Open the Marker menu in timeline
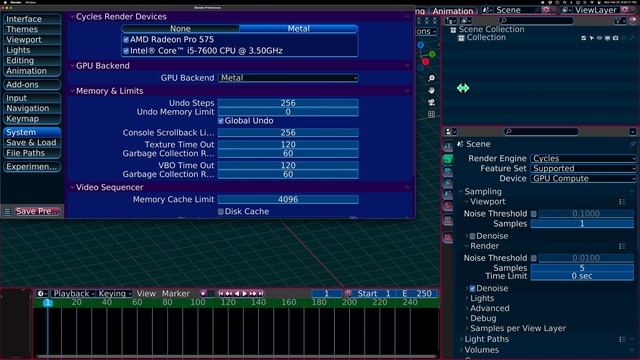Image resolution: width=640 pixels, height=360 pixels. coord(176,293)
